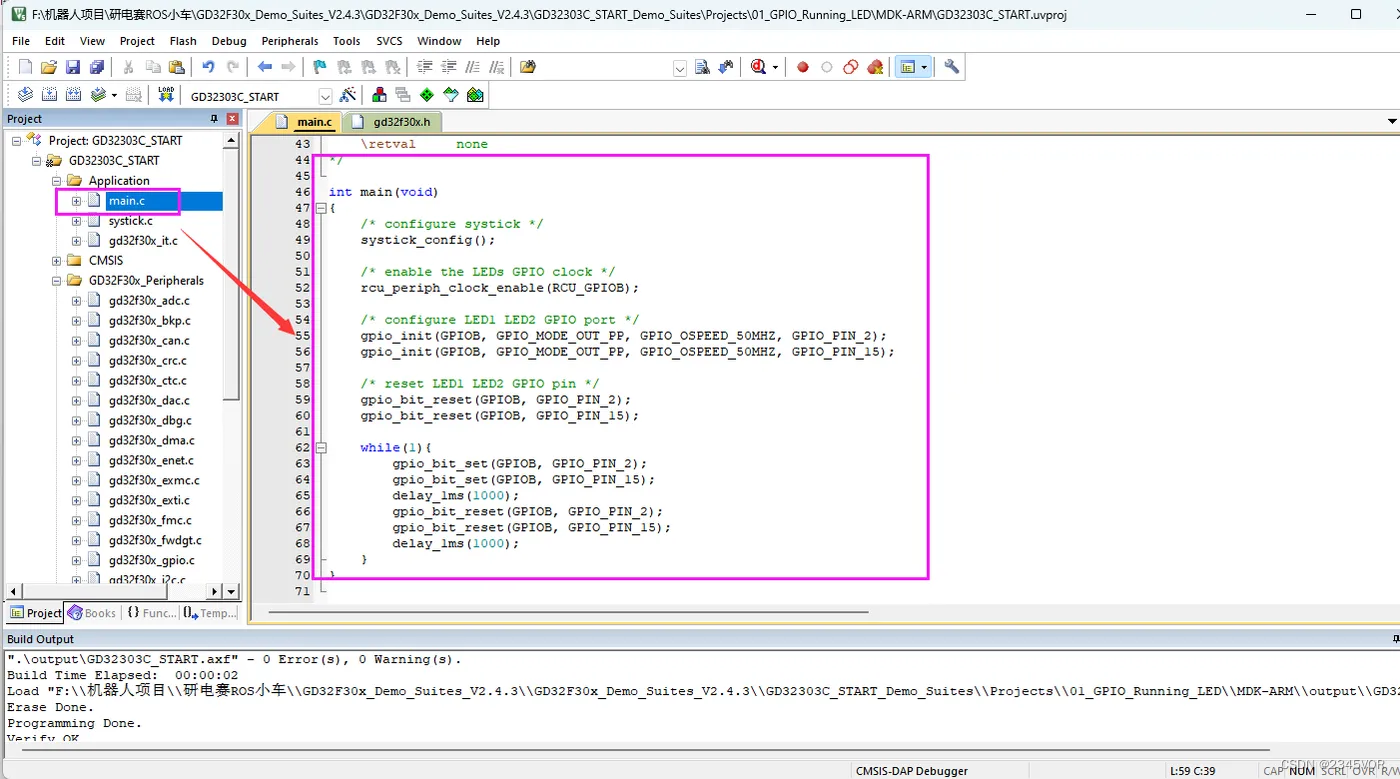Expand the CMSIS folder
Image resolution: width=1400 pixels, height=779 pixels.
point(56,261)
